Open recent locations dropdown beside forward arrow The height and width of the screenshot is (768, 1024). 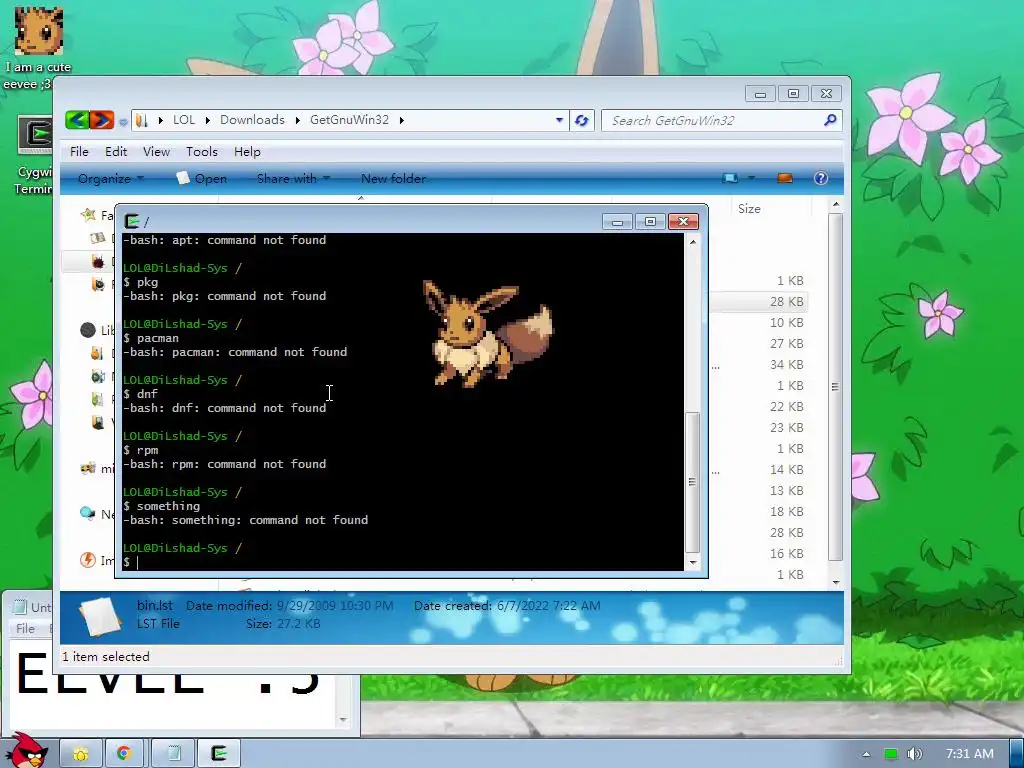click(123, 121)
